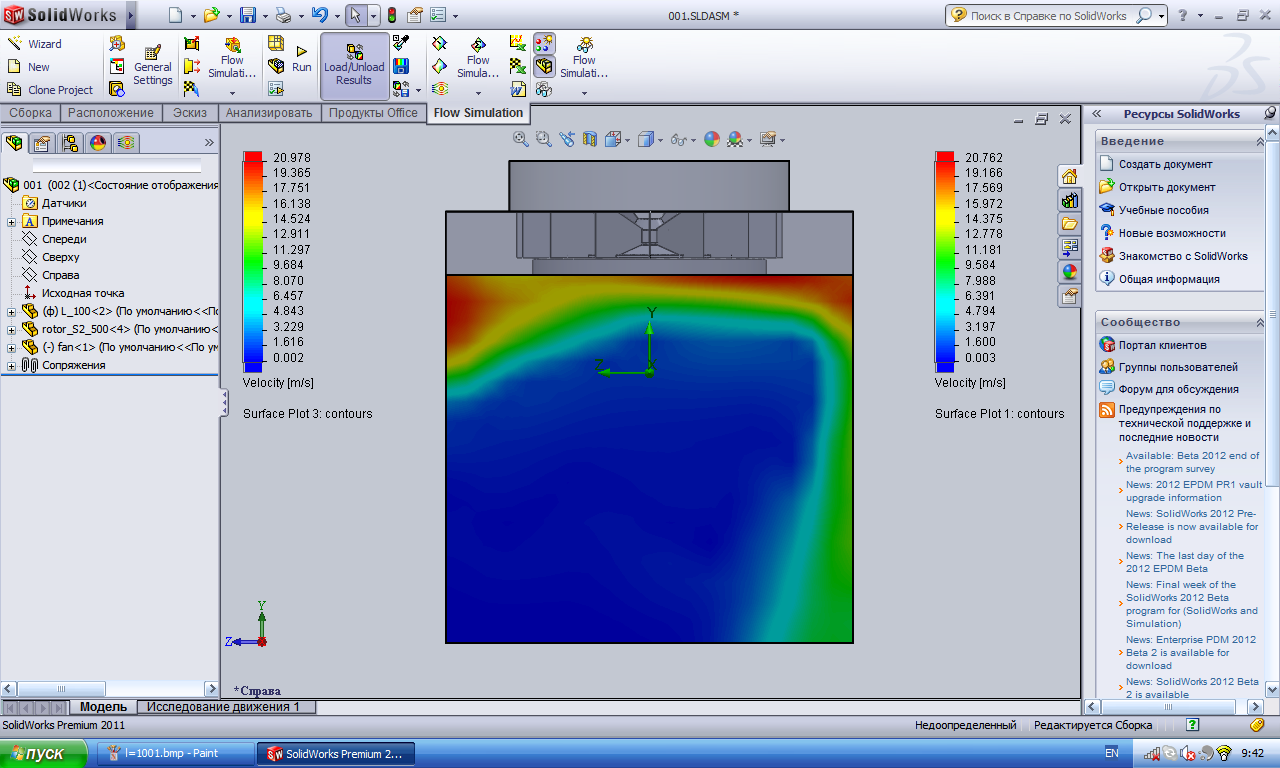This screenshot has height=768, width=1280.
Task: Collapse the Введение section in resources panel
Action: (1259, 142)
